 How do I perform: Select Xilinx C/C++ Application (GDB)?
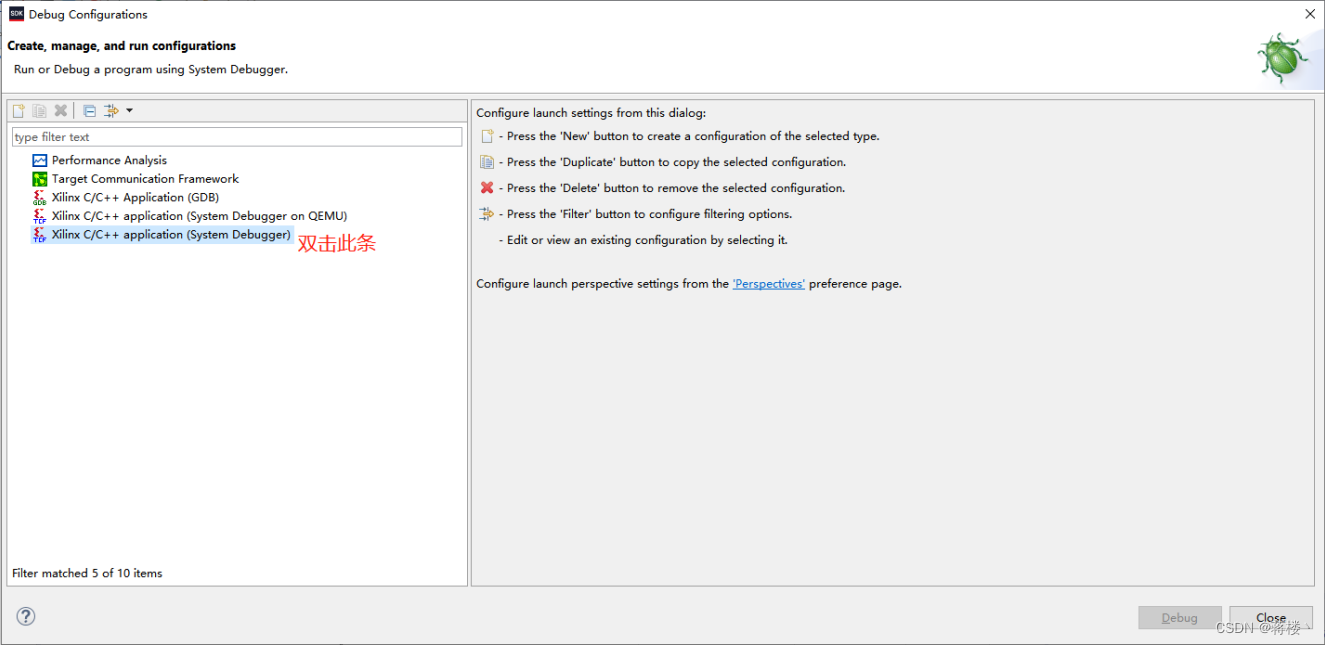click(135, 197)
